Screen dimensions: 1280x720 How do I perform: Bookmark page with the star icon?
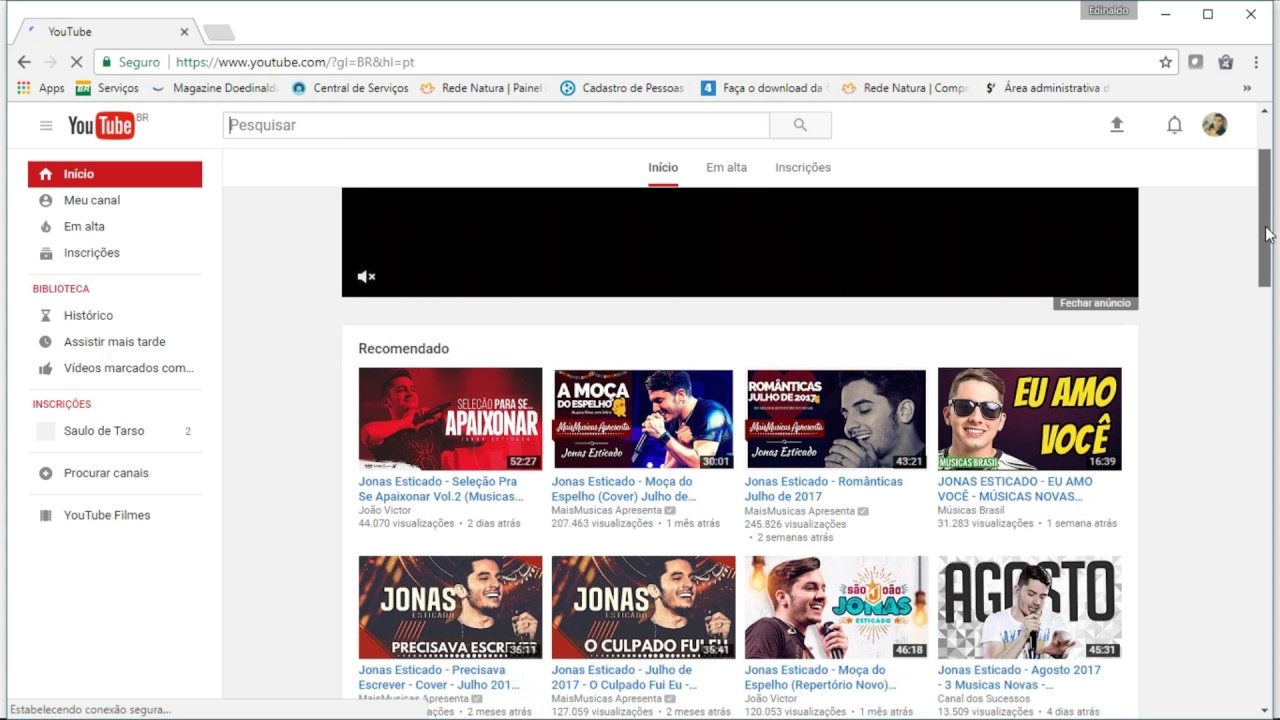click(x=1165, y=62)
